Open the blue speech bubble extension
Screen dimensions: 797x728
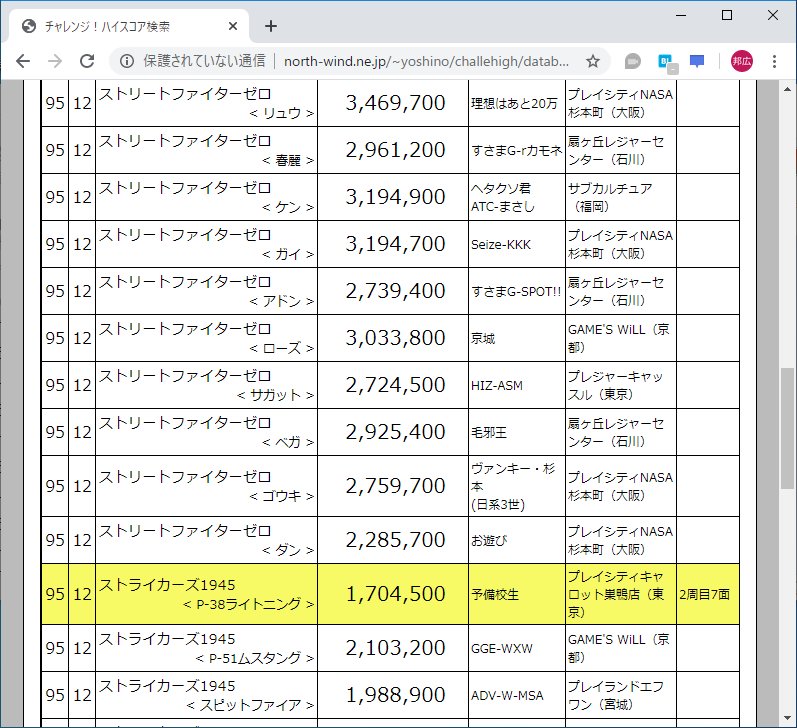coord(697,62)
